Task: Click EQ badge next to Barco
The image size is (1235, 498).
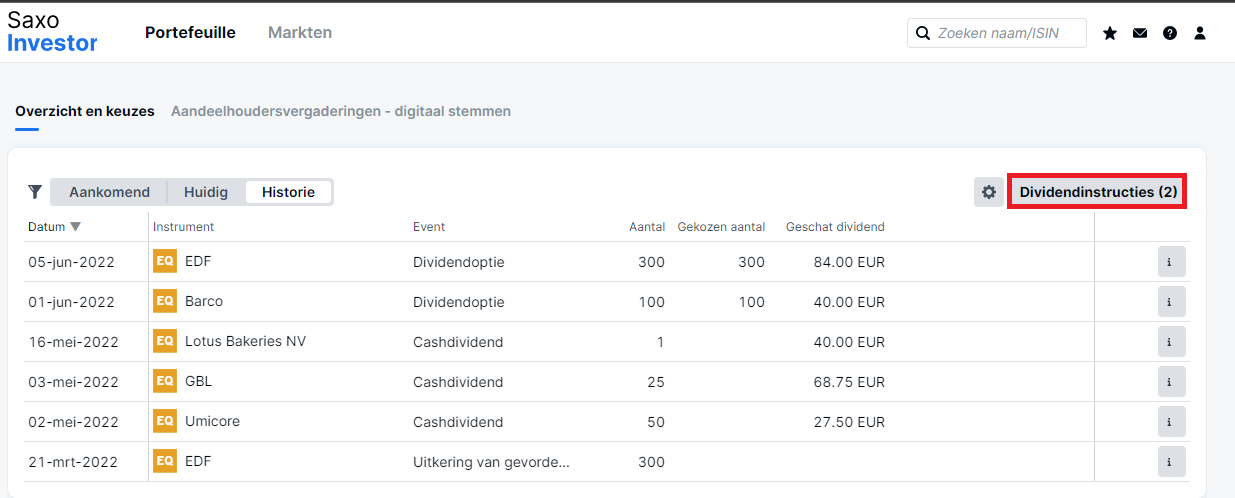Action: point(165,301)
